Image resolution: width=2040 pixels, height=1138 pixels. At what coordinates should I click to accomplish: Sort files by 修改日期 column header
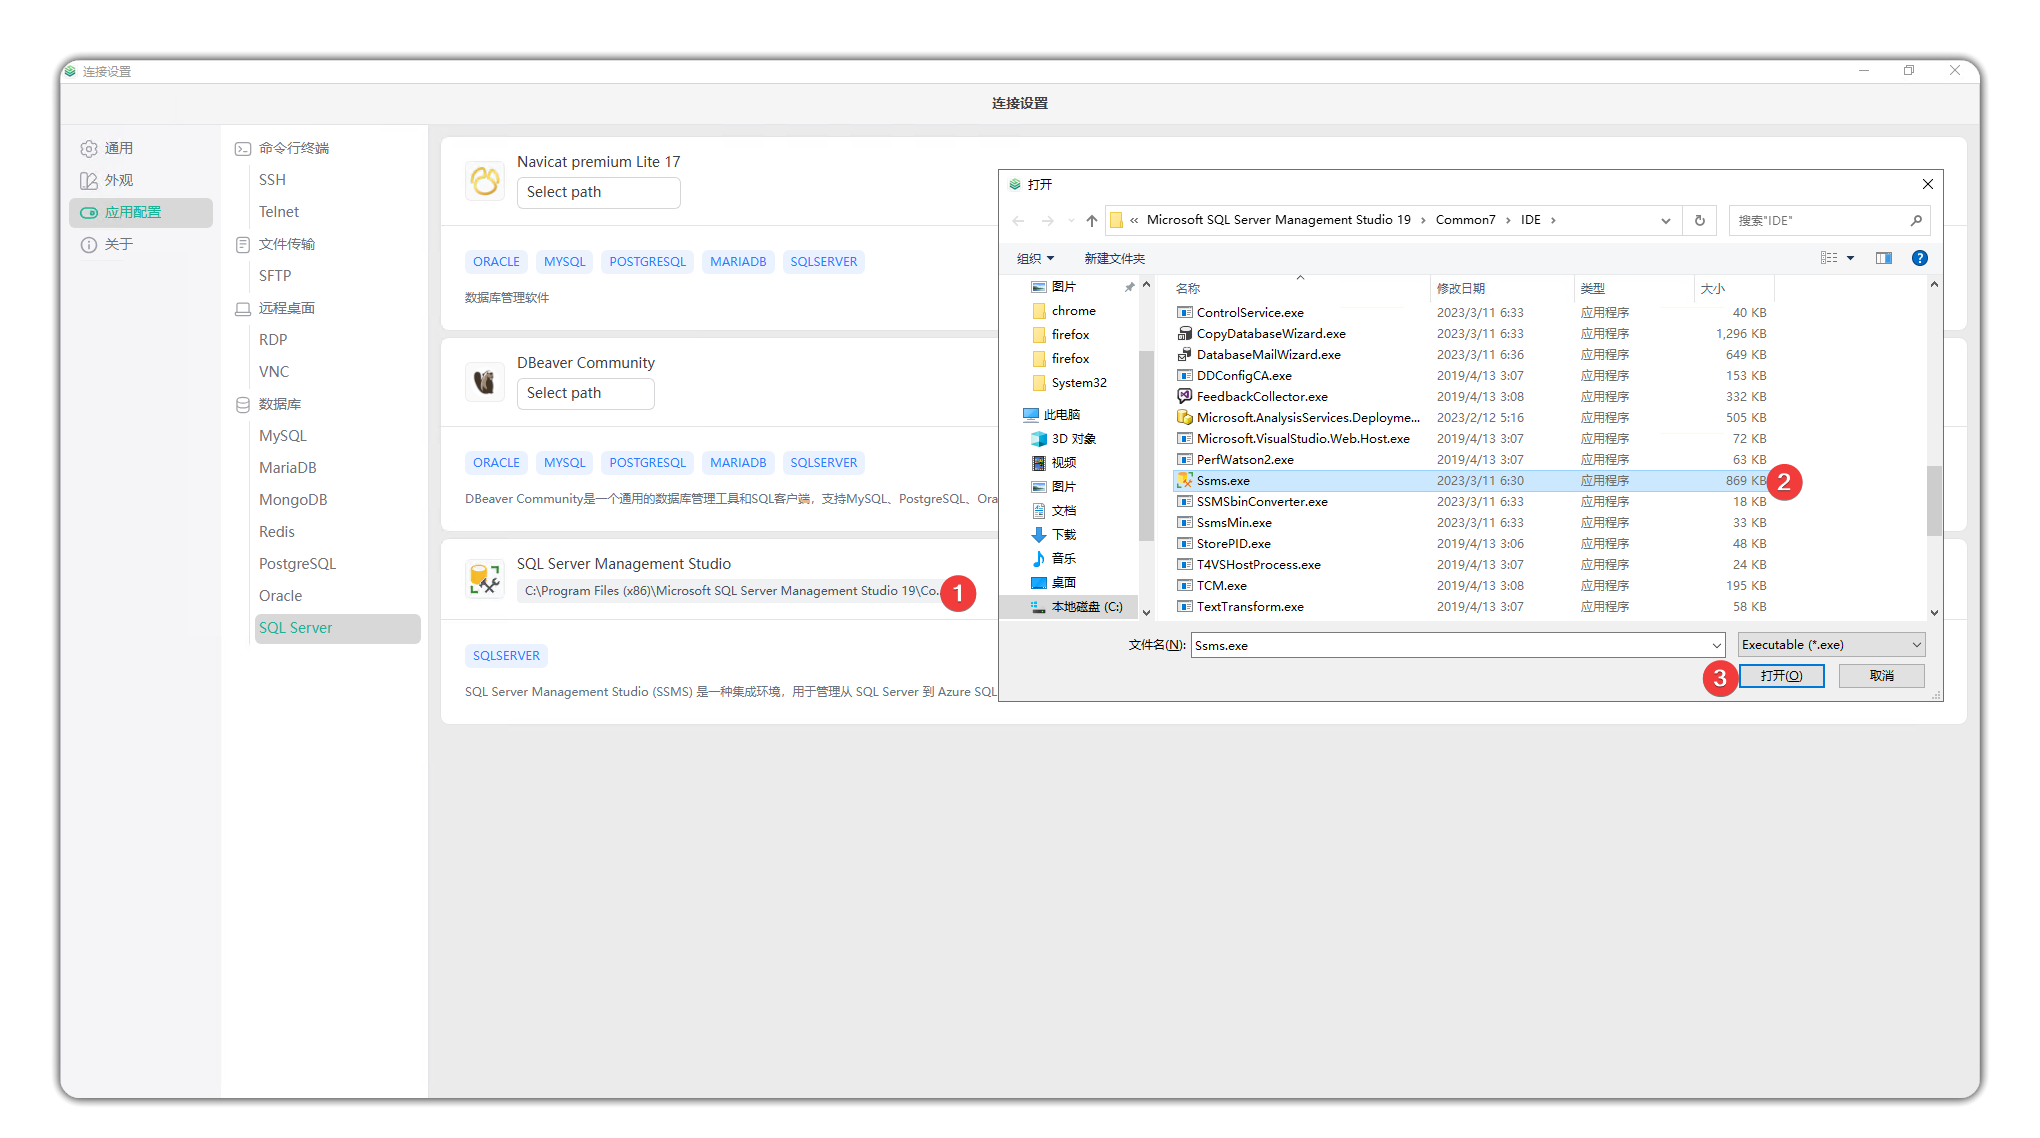pos(1460,288)
